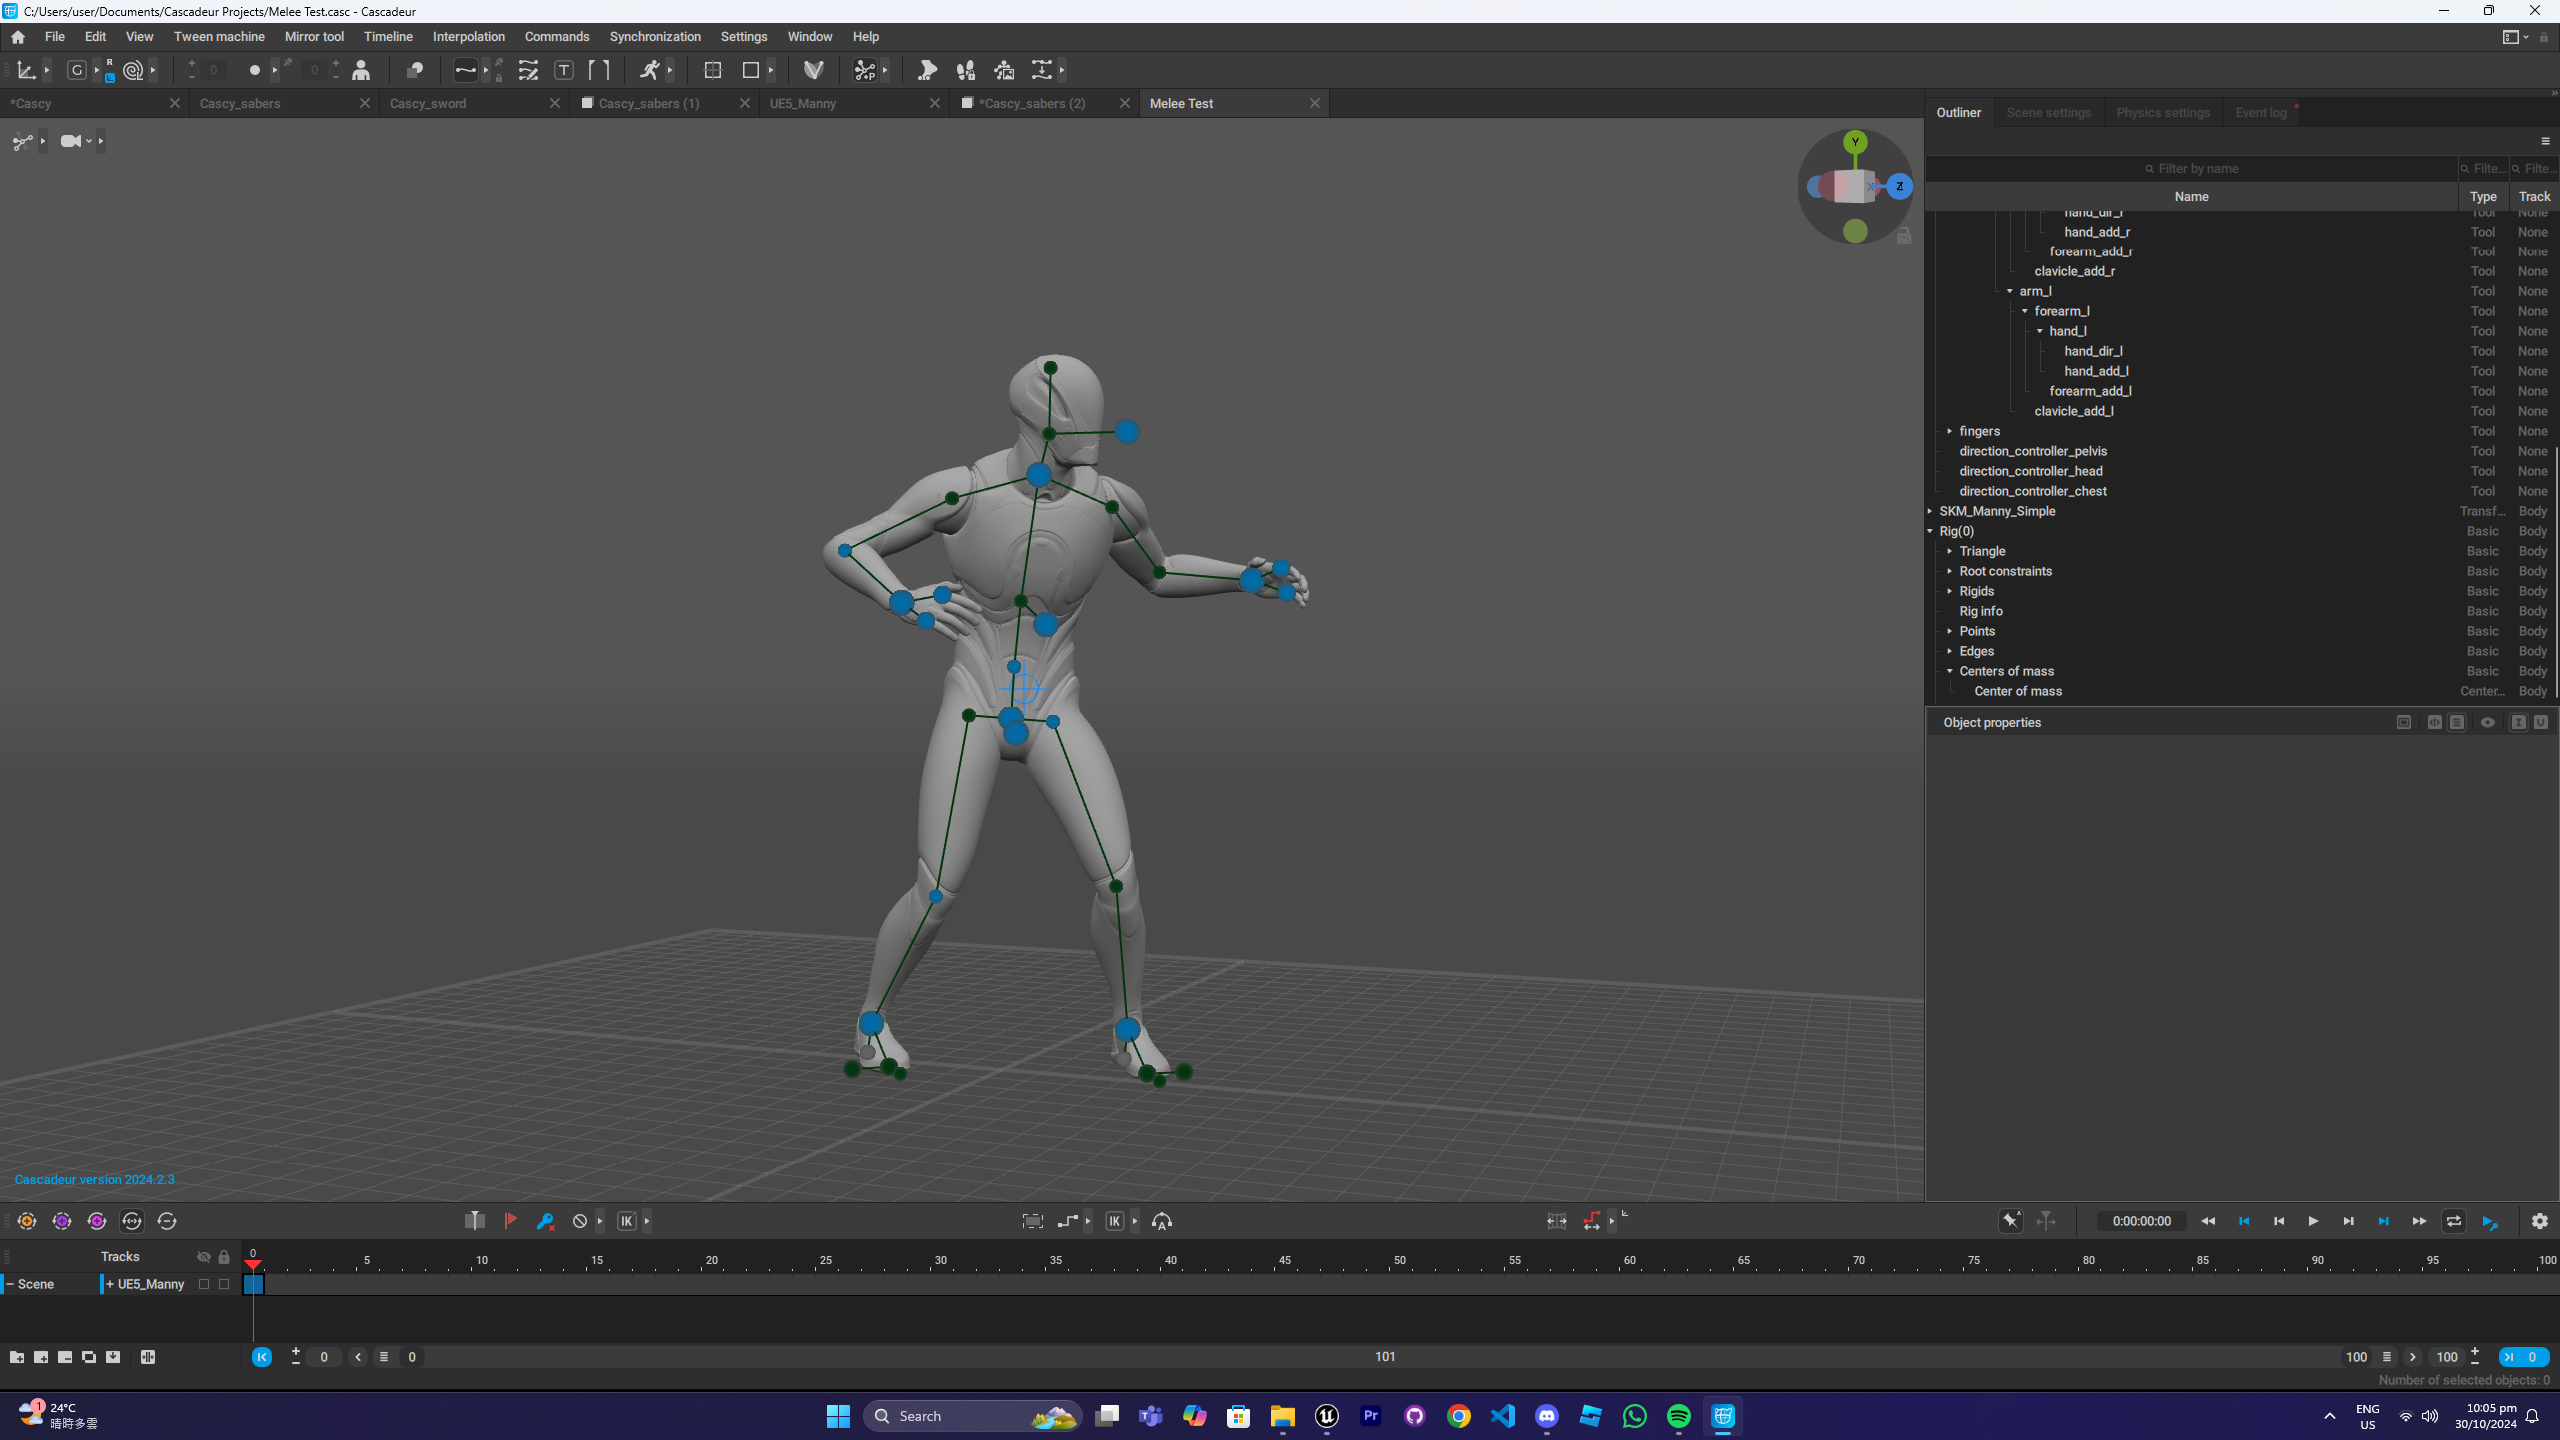2560x1440 pixels.
Task: Switch to the Physics settings tab
Action: pos(2162,113)
